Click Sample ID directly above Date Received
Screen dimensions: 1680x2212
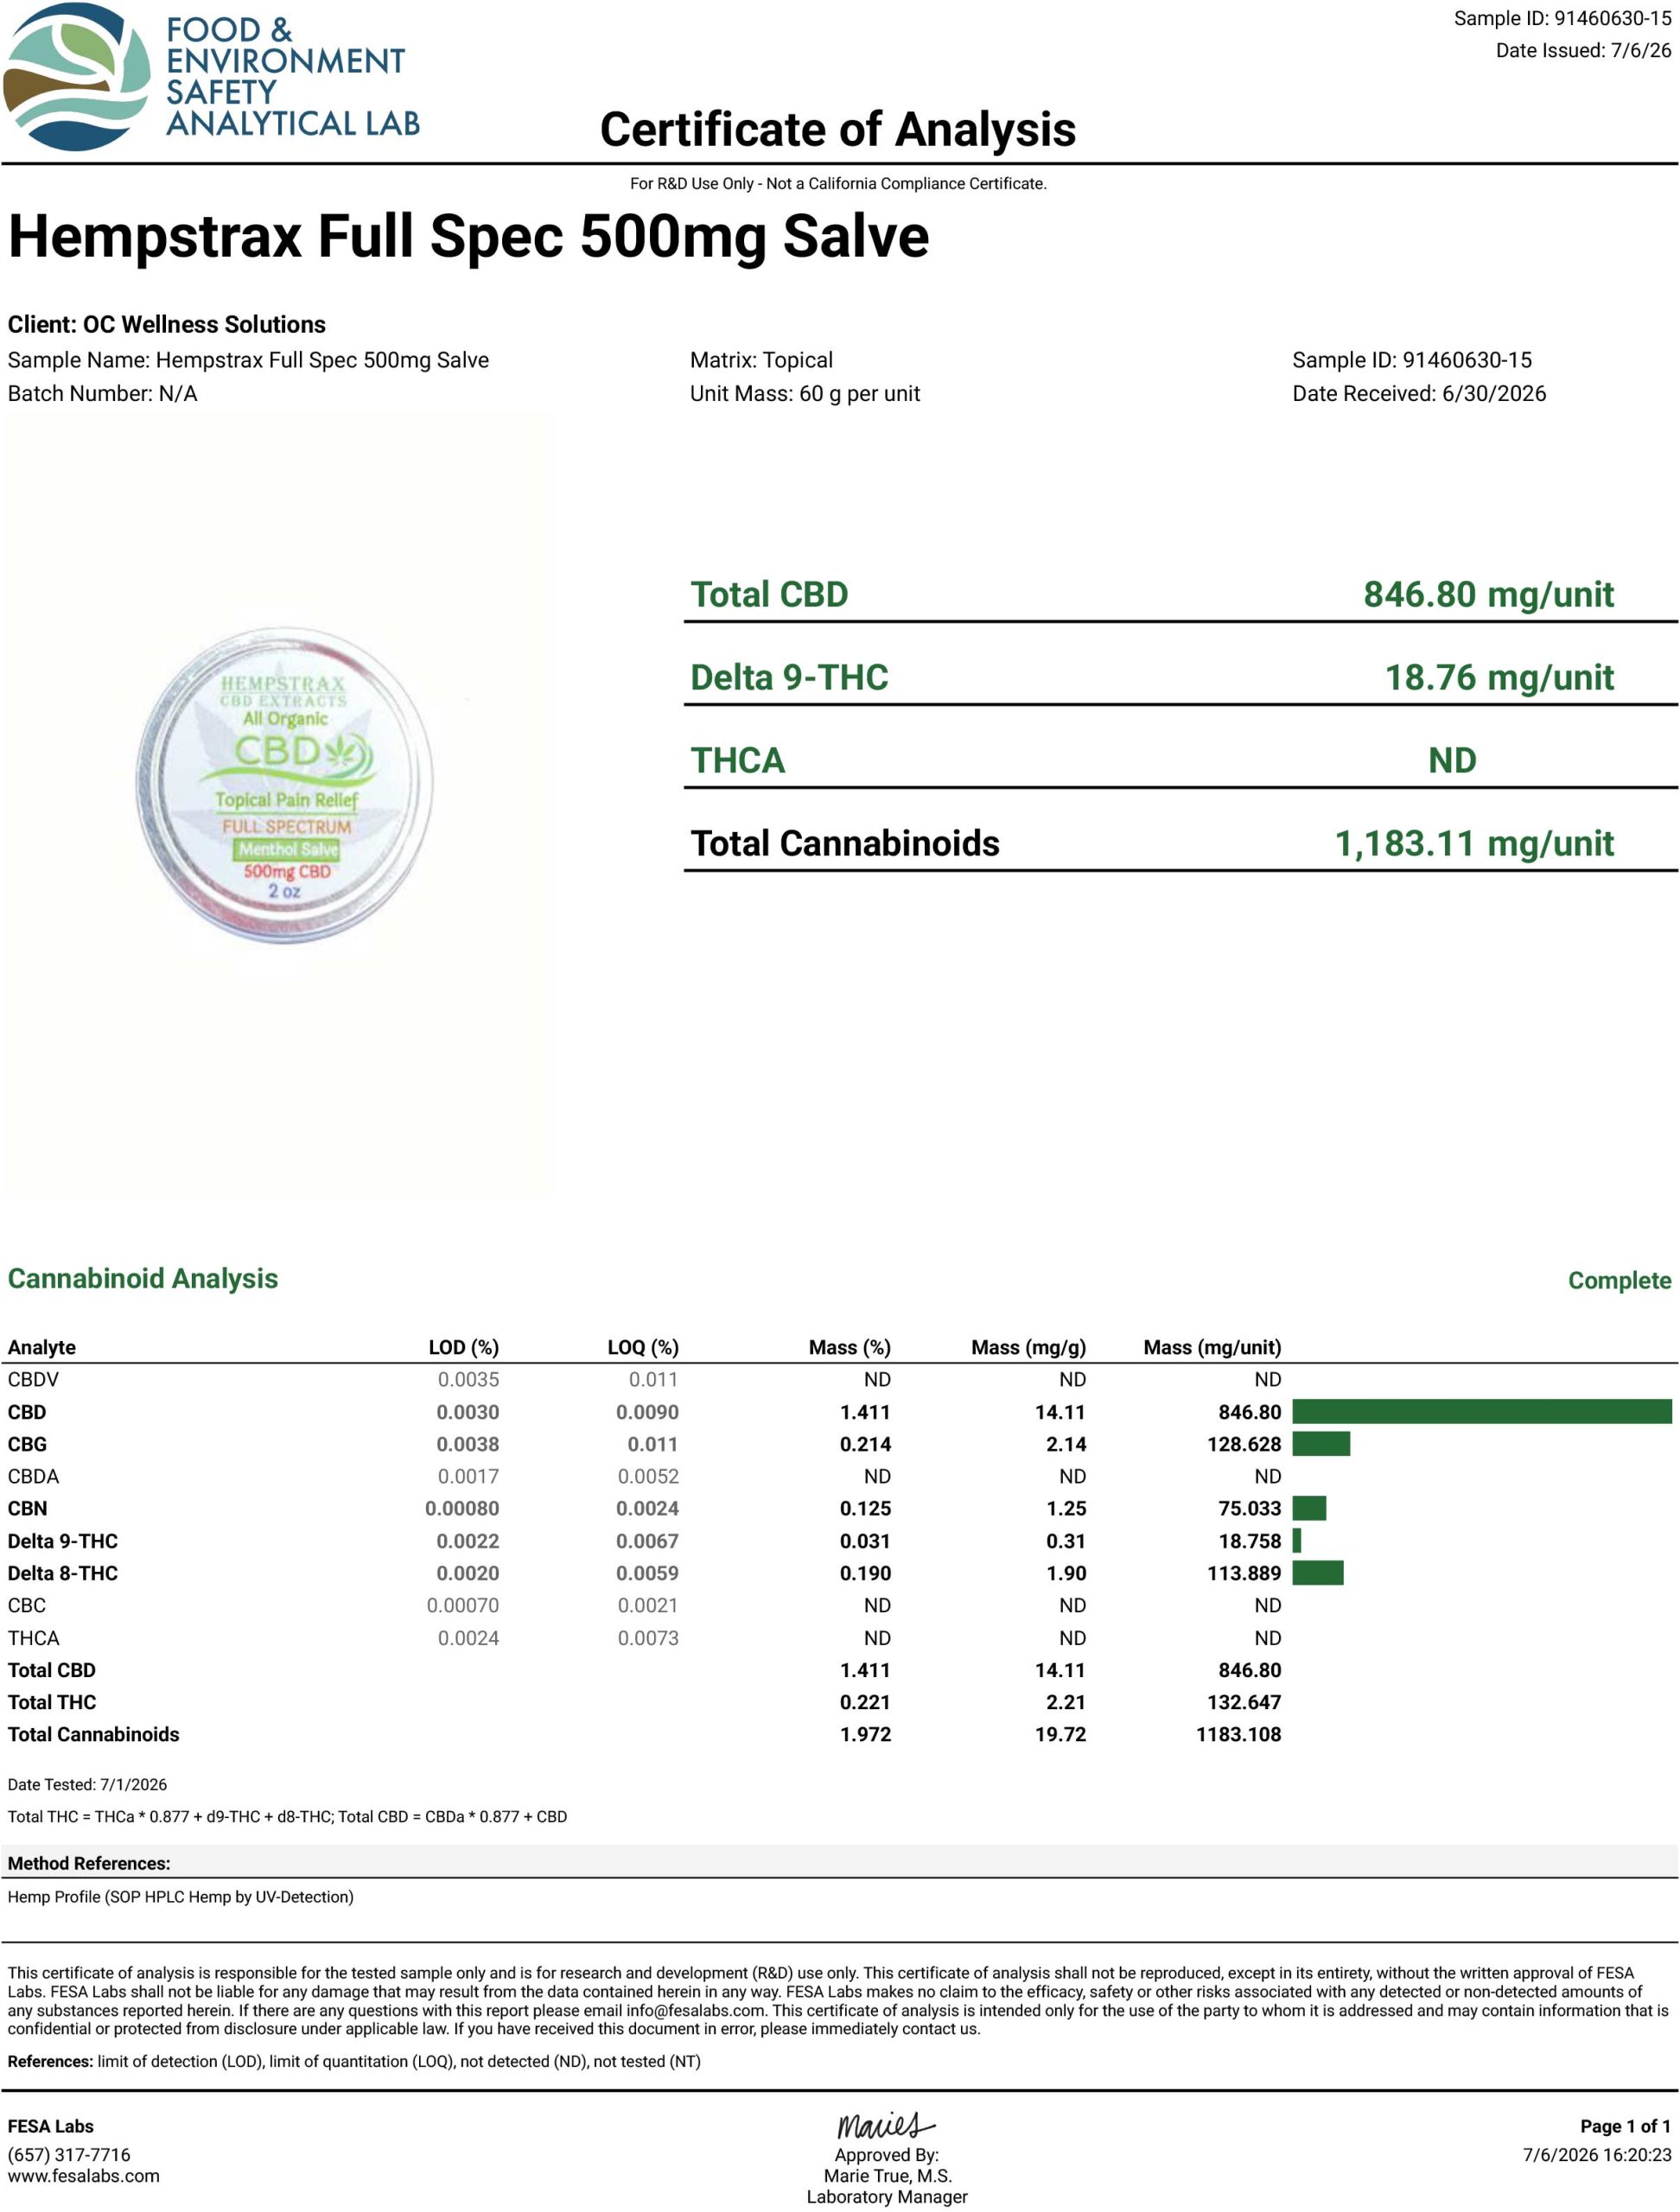(x=1412, y=360)
